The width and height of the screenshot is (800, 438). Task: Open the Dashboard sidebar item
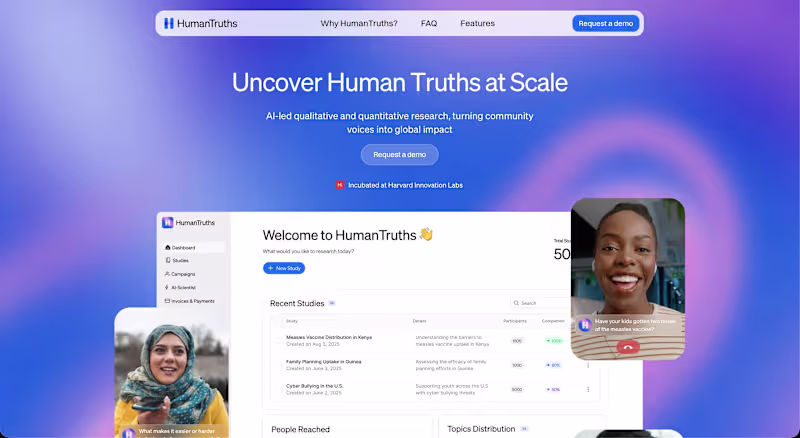194,248
